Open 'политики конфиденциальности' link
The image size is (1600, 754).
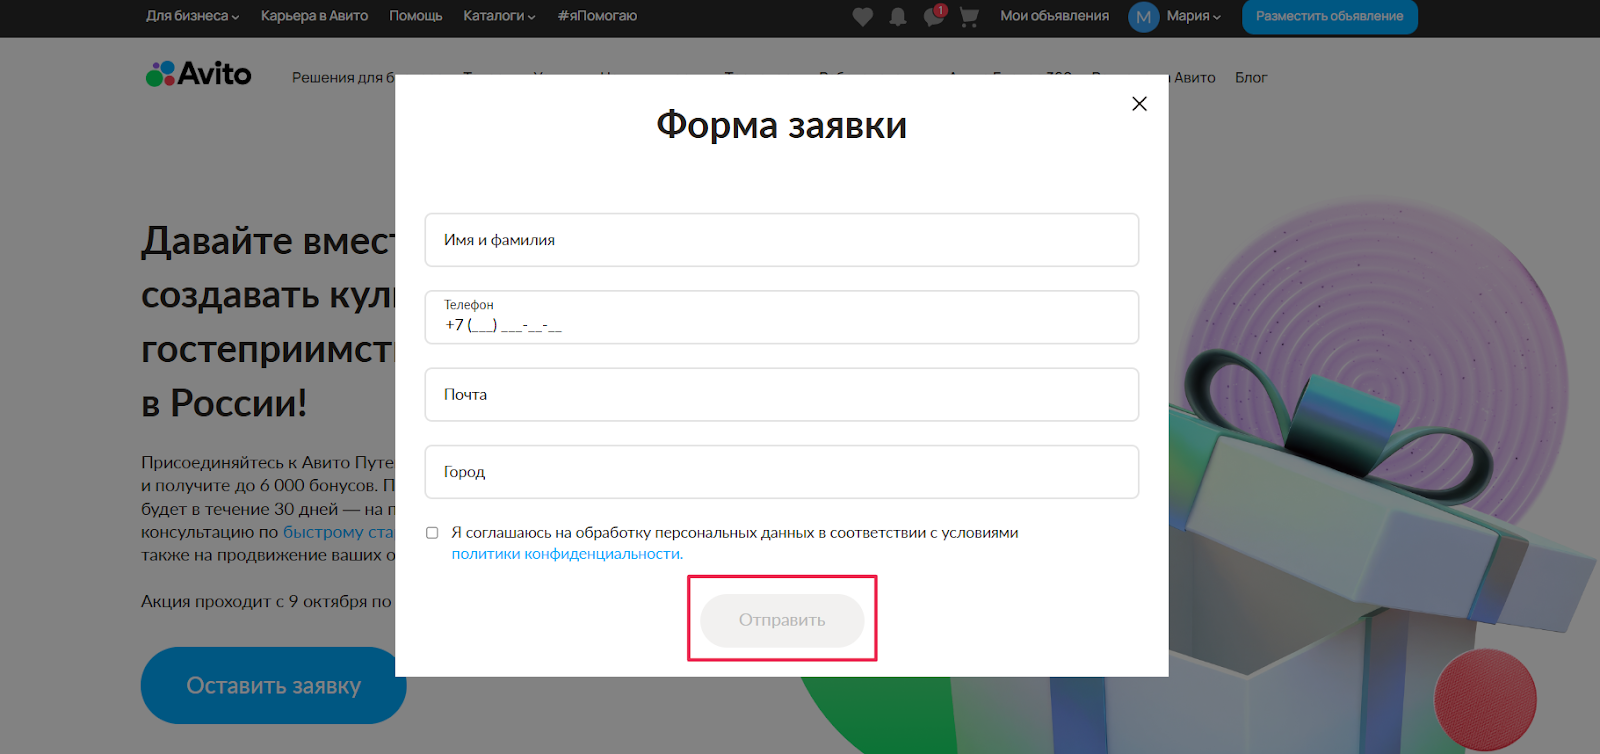[567, 554]
